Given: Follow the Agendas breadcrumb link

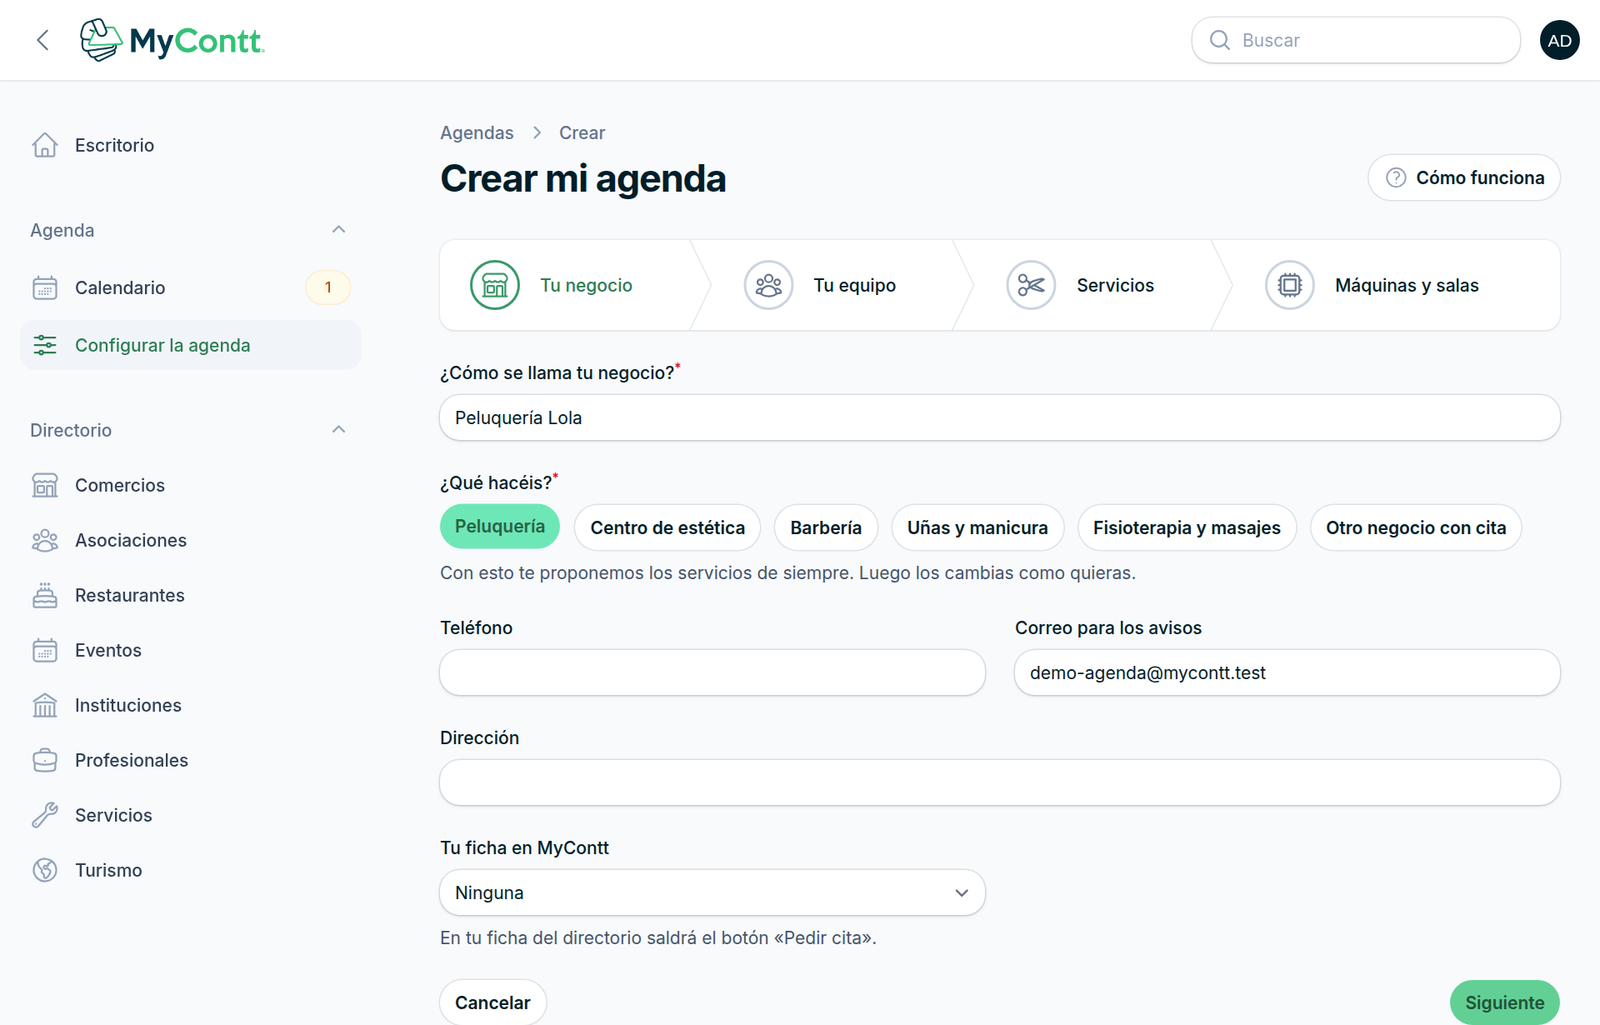Looking at the screenshot, I should click(x=477, y=133).
